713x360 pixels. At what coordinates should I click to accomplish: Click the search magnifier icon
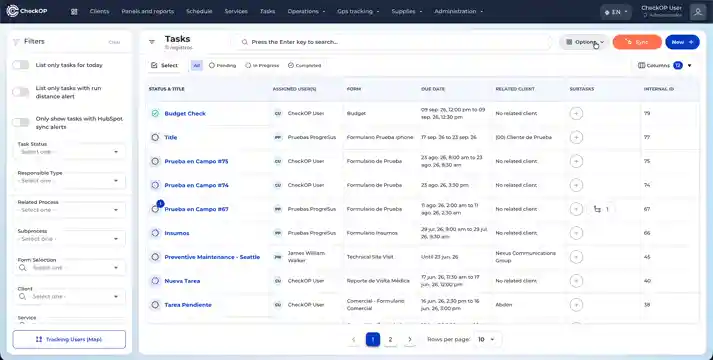[245, 42]
